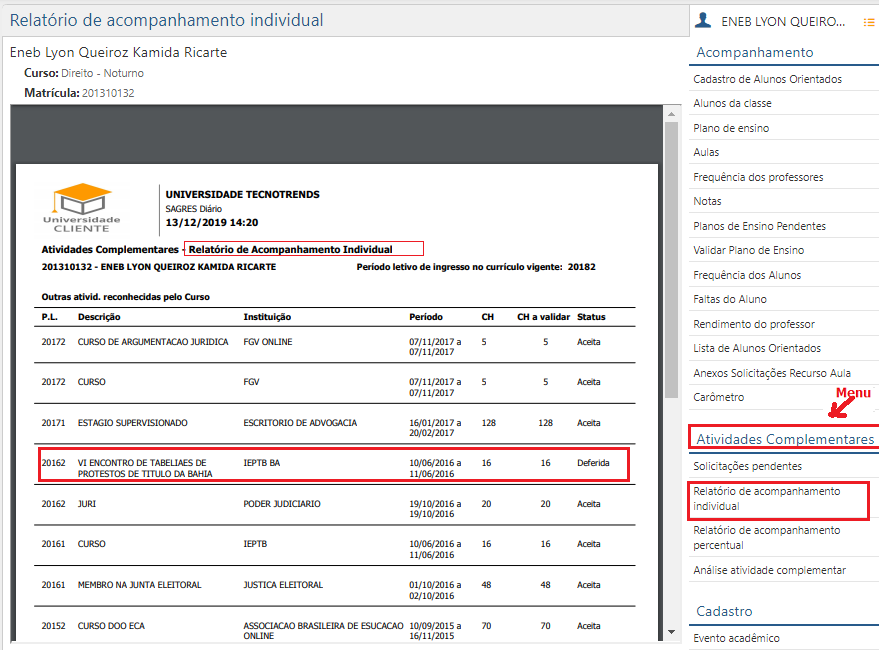Open Faltas do Aluno
This screenshot has height=650, width=879.
tap(733, 299)
